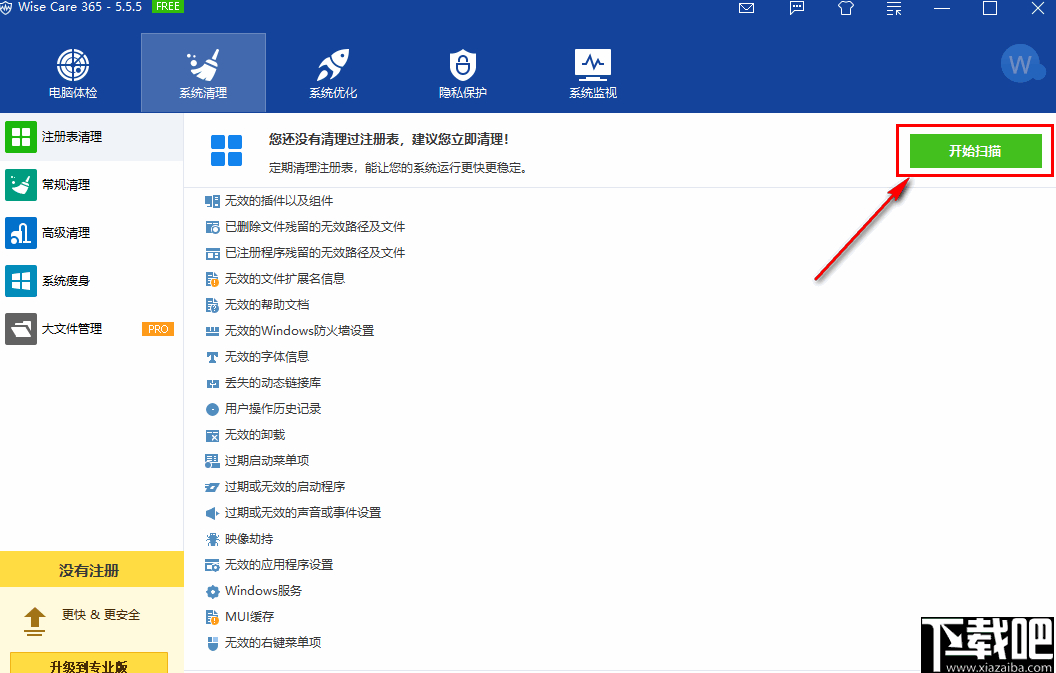Click the text 无效的应用程序设置
The image size is (1056, 673).
tap(279, 565)
